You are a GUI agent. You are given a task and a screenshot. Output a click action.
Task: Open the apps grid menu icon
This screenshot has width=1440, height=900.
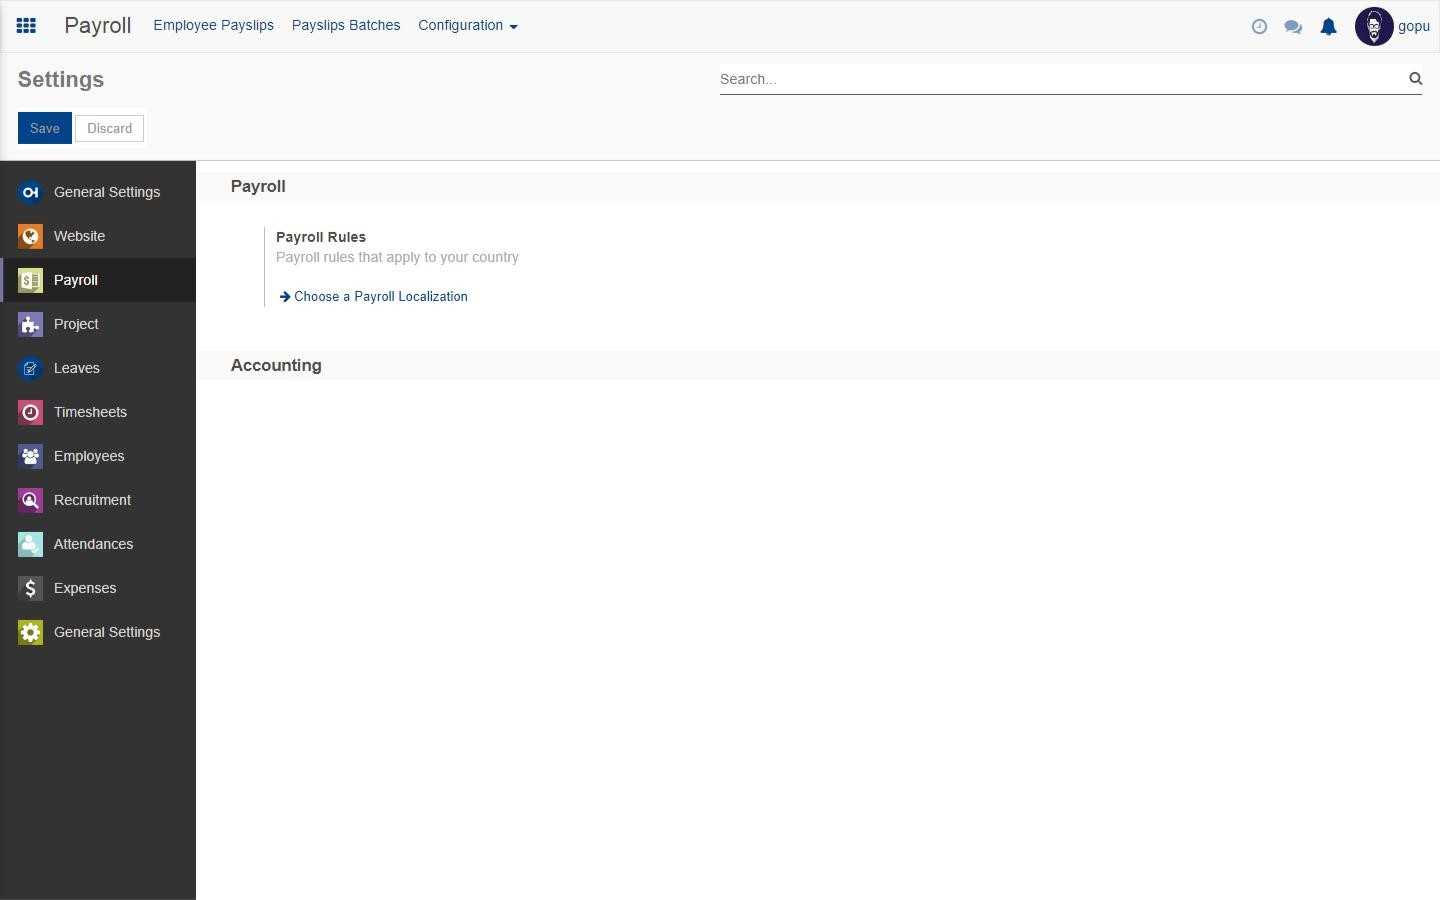pyautogui.click(x=26, y=26)
